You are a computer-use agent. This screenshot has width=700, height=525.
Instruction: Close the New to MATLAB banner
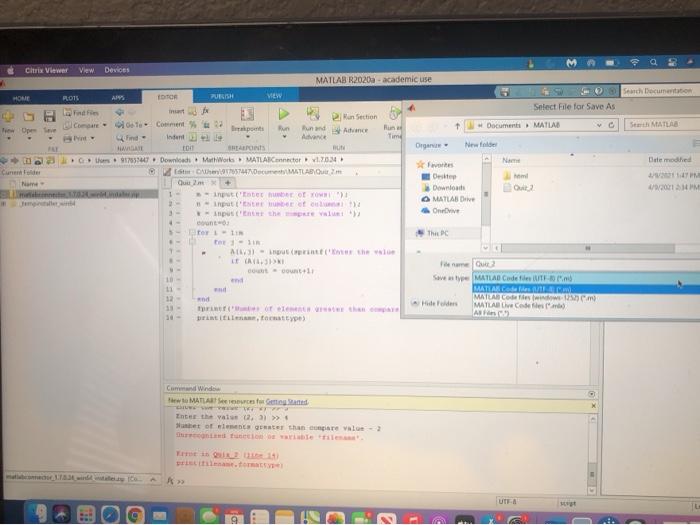[593, 406]
